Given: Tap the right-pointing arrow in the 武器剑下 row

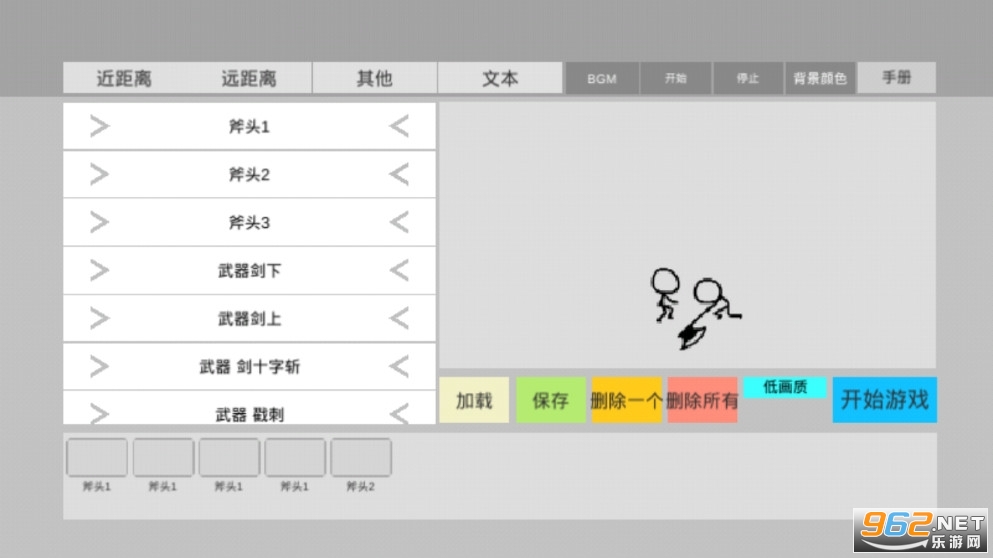Looking at the screenshot, I should point(99,270).
